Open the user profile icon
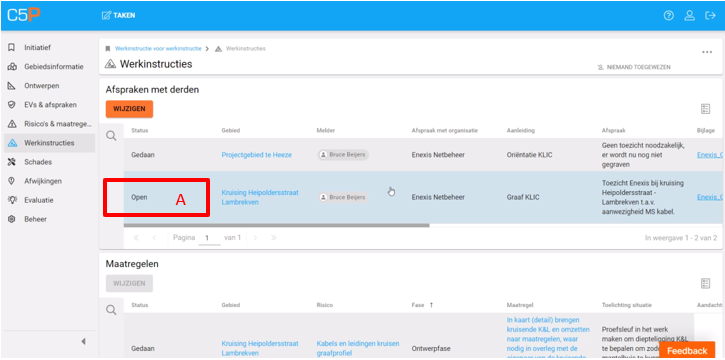725x360 pixels. pyautogui.click(x=689, y=15)
